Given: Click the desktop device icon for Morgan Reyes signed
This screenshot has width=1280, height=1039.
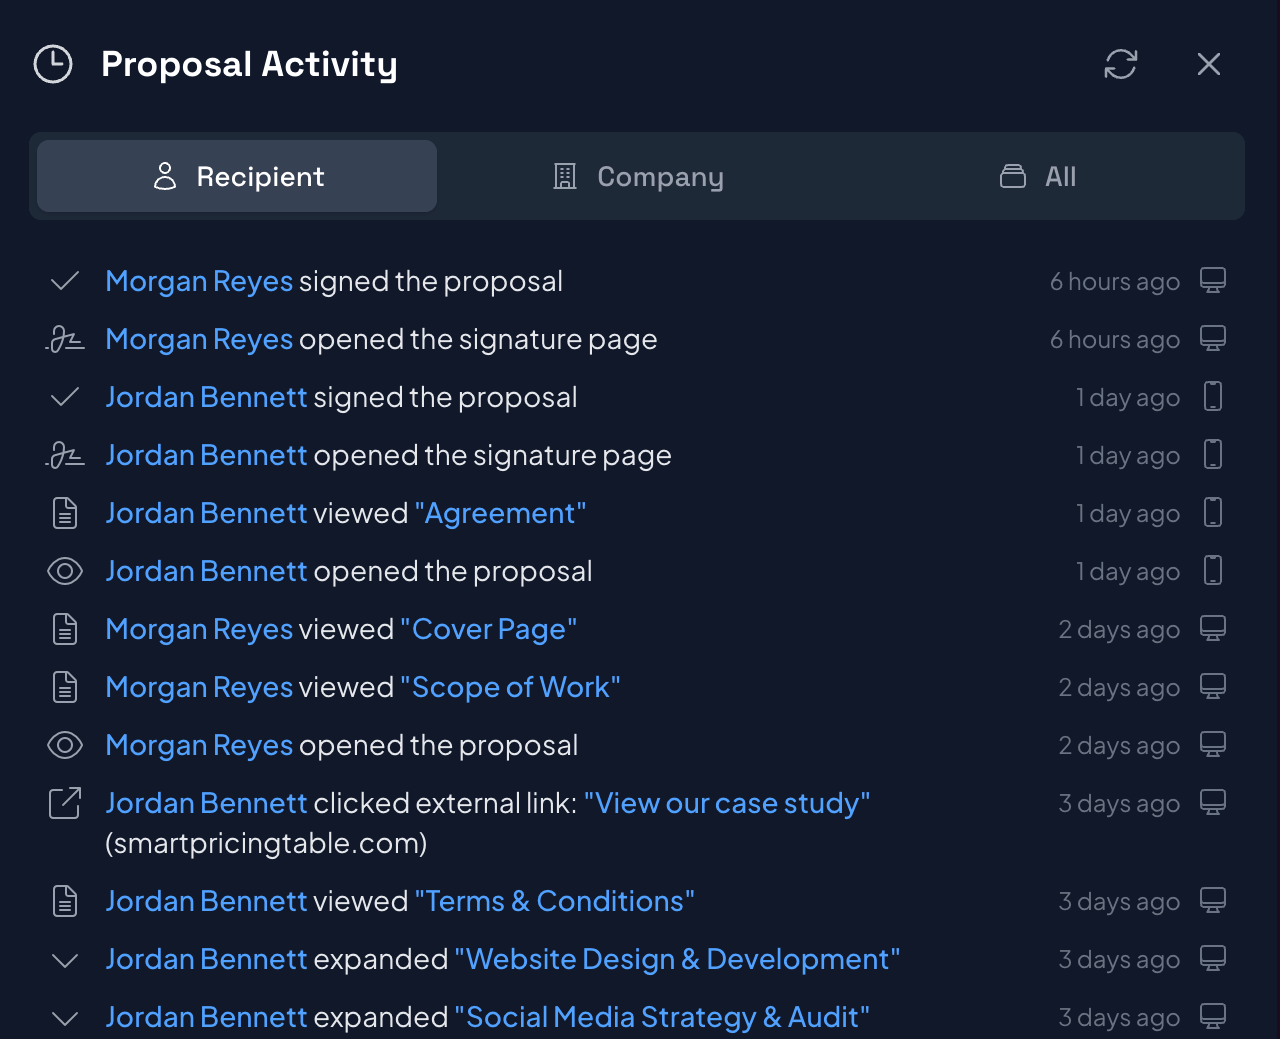Looking at the screenshot, I should pos(1213,281).
